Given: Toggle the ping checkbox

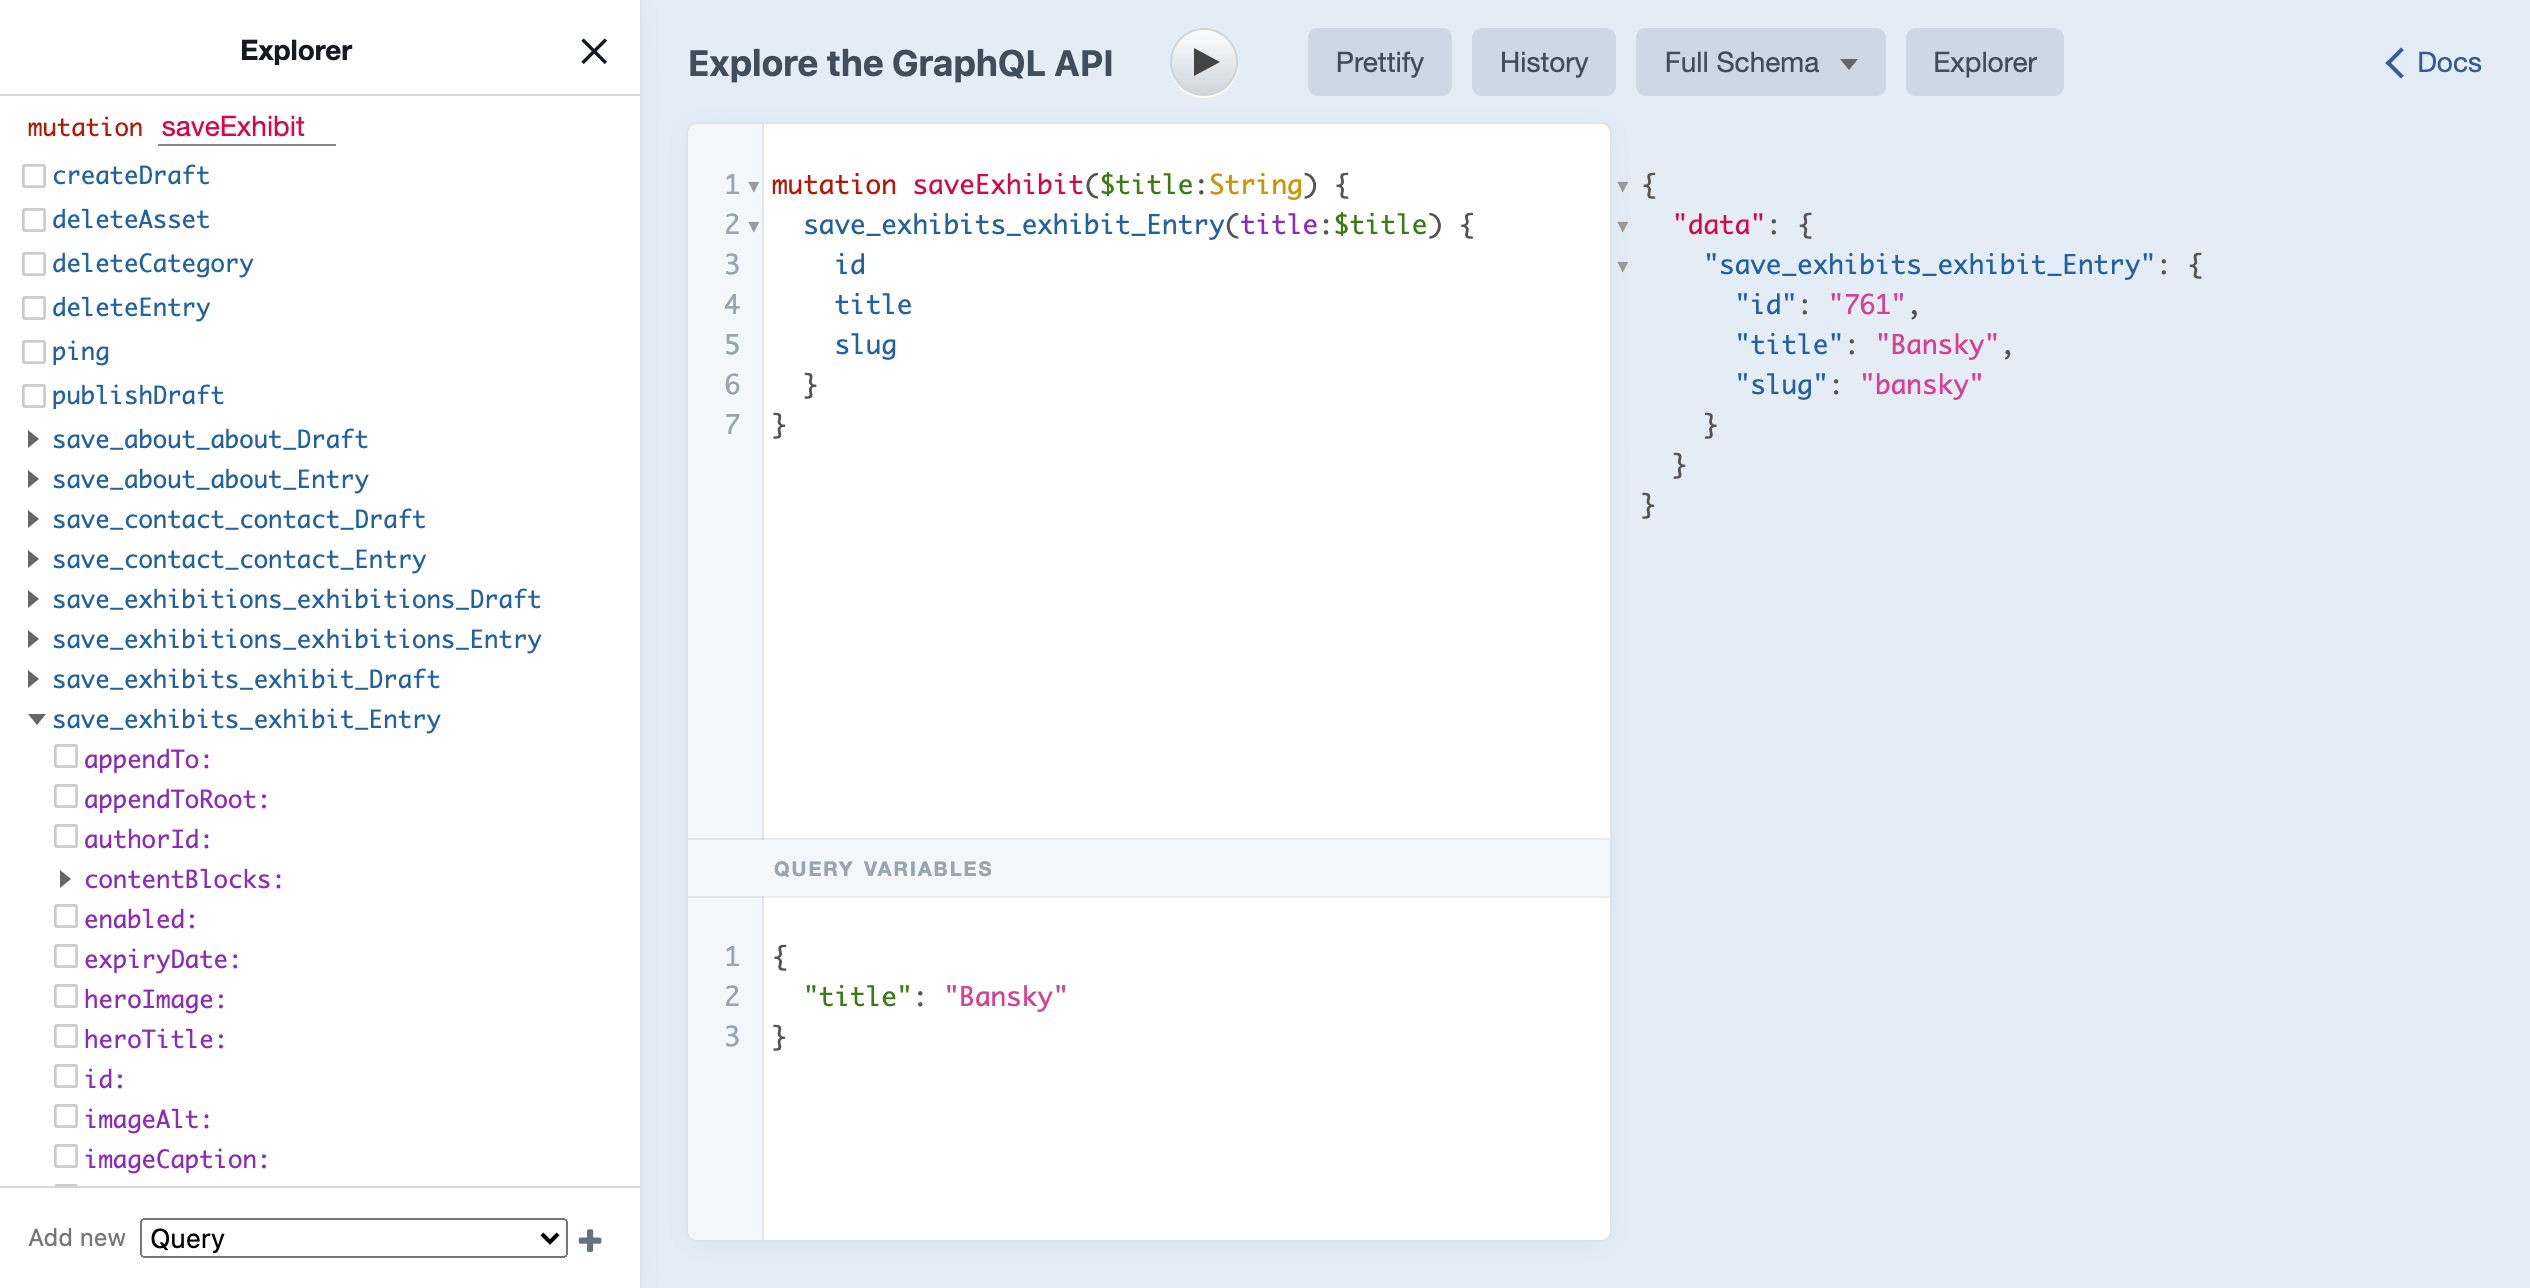Looking at the screenshot, I should (34, 352).
